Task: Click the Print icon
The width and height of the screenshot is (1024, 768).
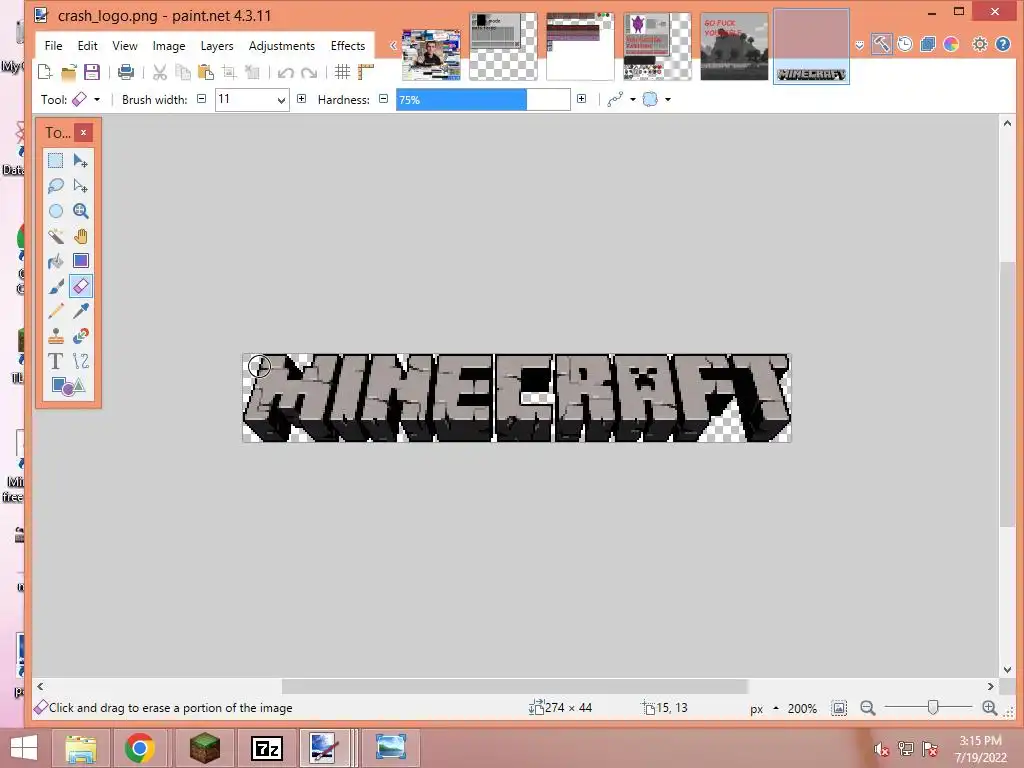Action: (125, 72)
